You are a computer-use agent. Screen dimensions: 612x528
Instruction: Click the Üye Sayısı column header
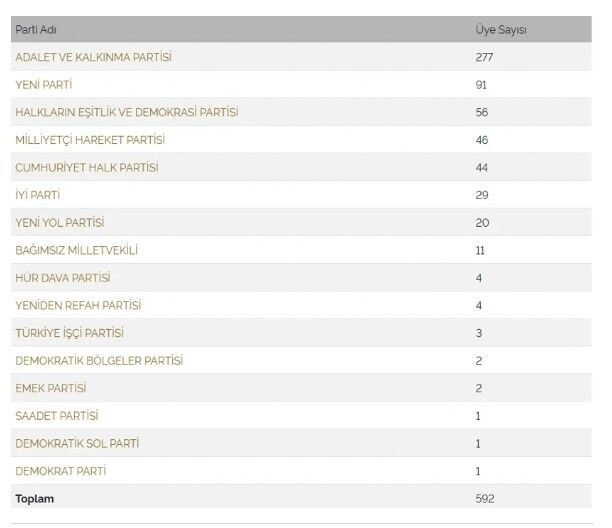(x=501, y=30)
